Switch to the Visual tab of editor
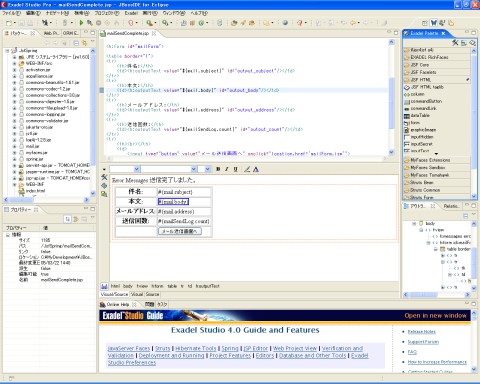This screenshot has width=480, height=384. pos(137,294)
